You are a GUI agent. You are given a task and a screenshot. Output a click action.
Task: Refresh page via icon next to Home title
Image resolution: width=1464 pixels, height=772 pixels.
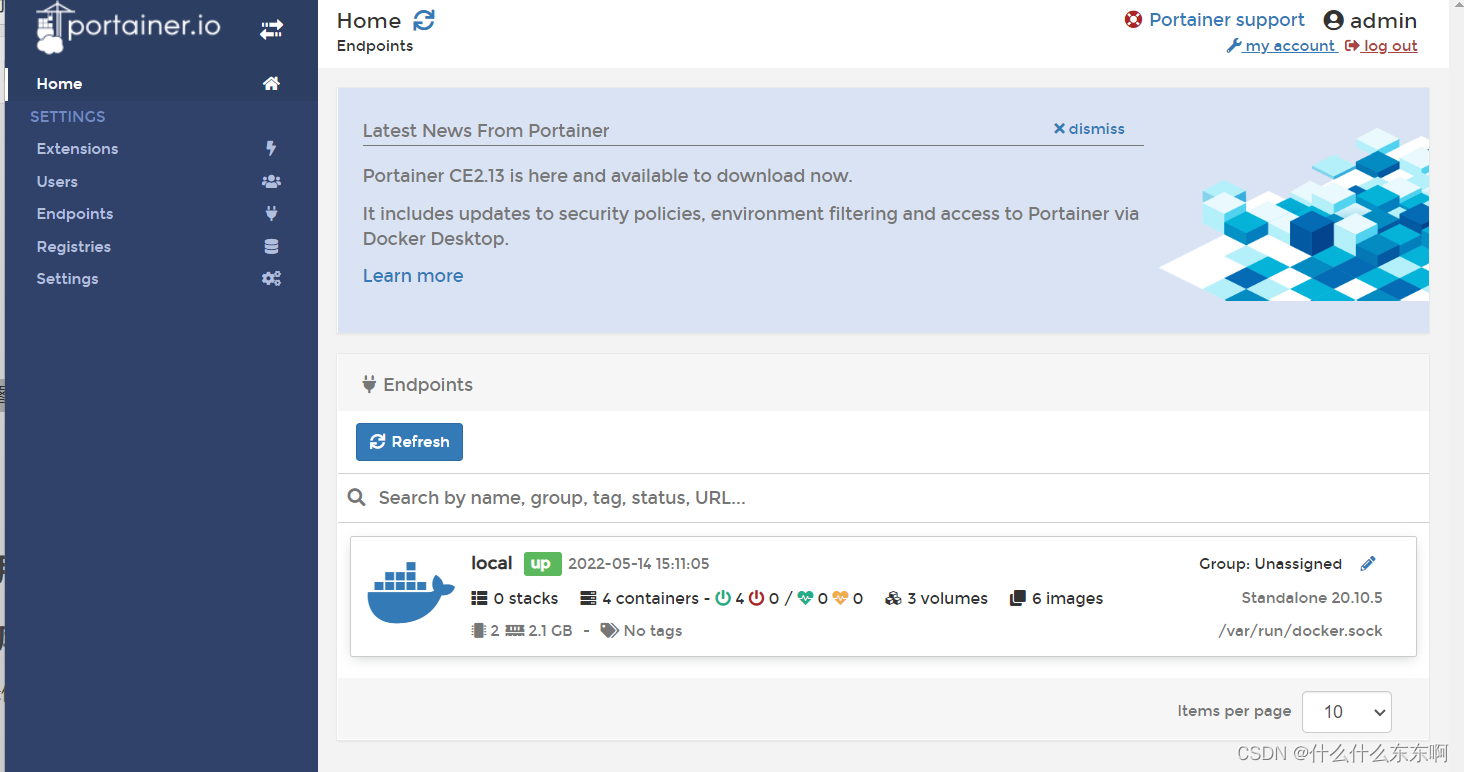[424, 20]
